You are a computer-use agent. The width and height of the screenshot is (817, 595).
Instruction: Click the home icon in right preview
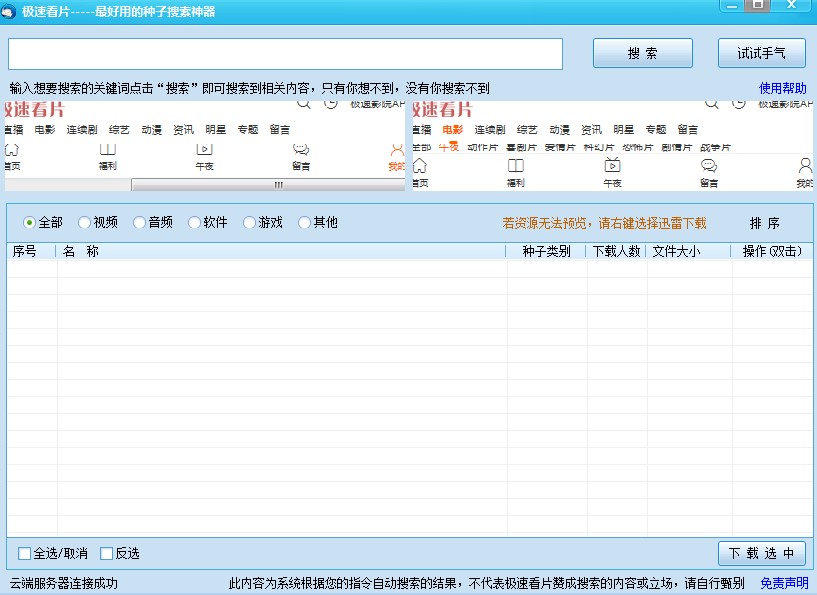(x=420, y=166)
